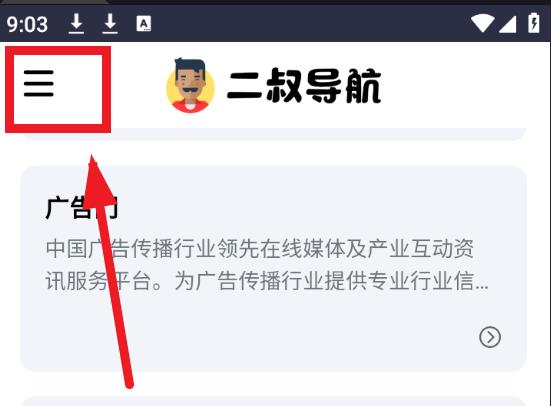This screenshot has width=551, height=406.
Task: Tap the first download status icon
Action: click(76, 24)
